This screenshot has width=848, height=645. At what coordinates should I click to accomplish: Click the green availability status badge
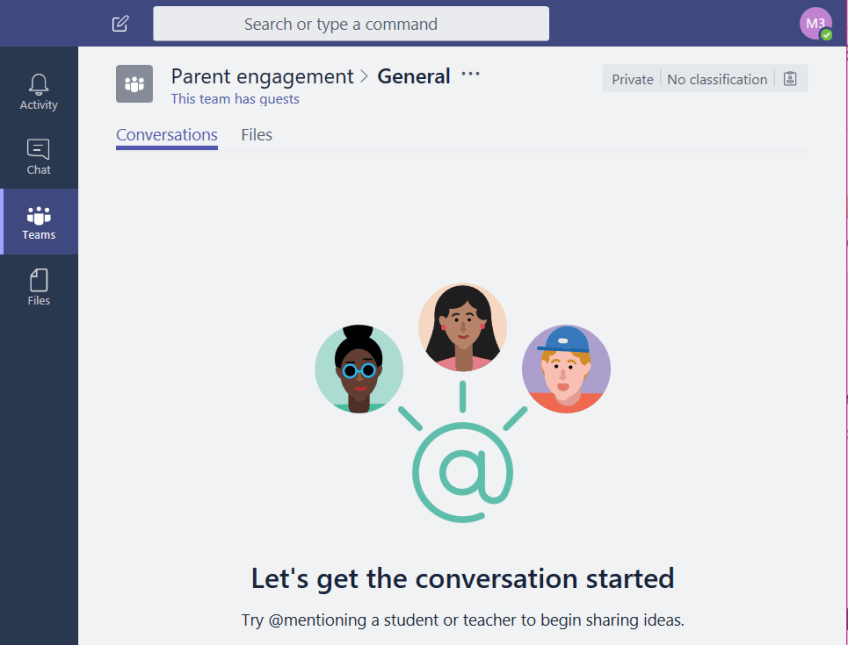click(826, 35)
